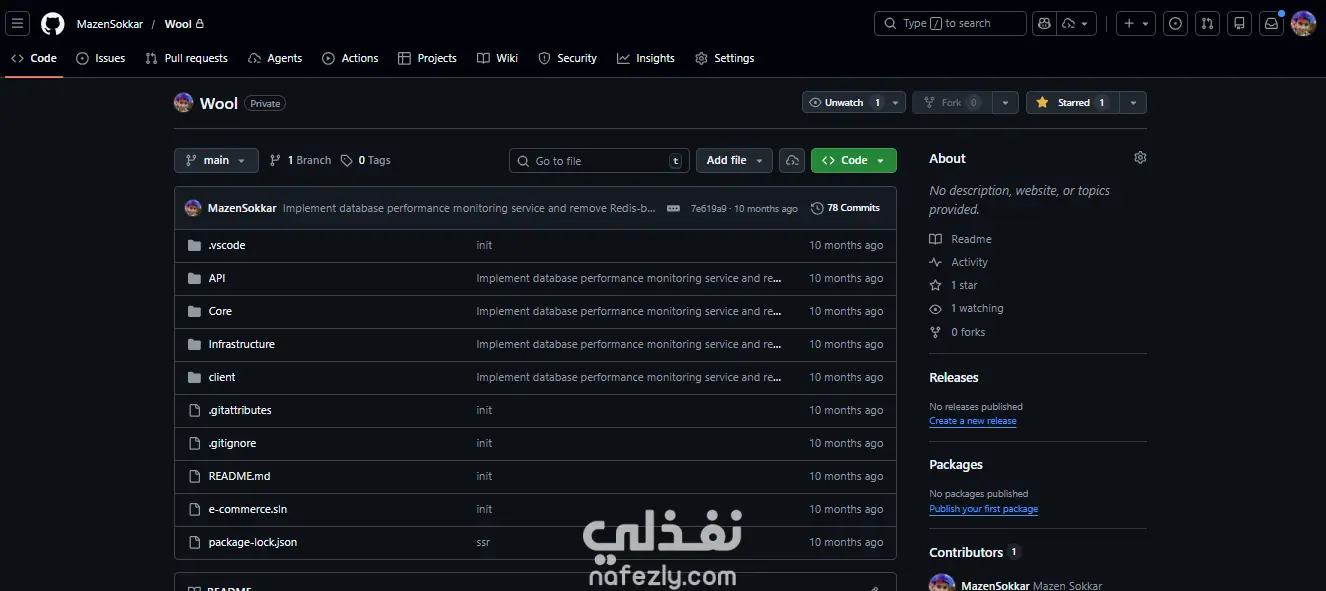Click Publish your first package link
The width and height of the screenshot is (1326, 591).
click(984, 509)
